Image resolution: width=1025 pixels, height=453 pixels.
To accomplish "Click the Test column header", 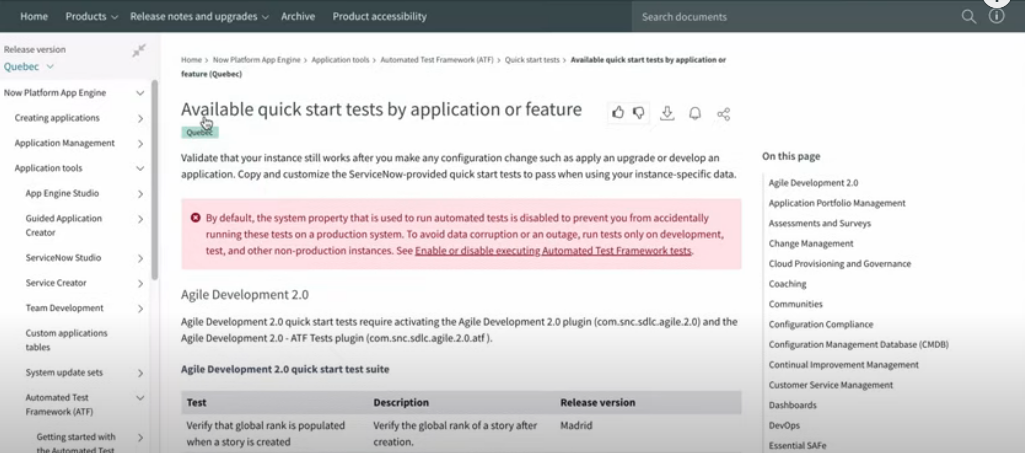I will tap(195, 403).
